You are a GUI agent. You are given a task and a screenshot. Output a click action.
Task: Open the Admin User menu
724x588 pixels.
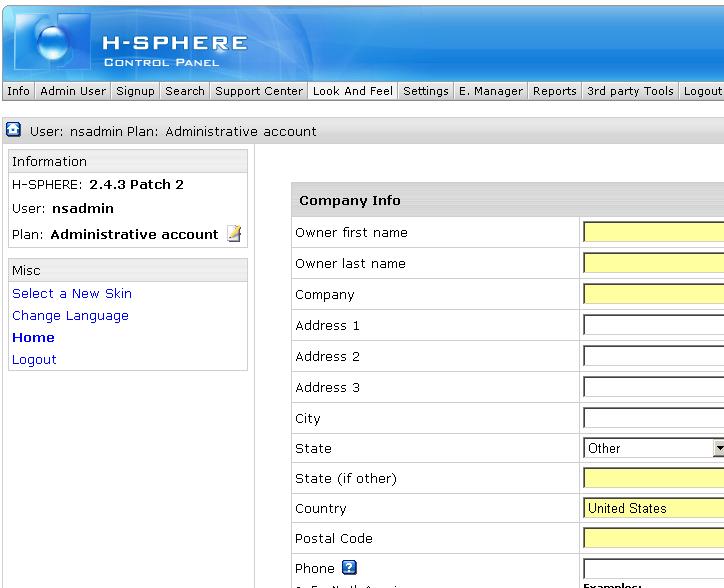73,91
